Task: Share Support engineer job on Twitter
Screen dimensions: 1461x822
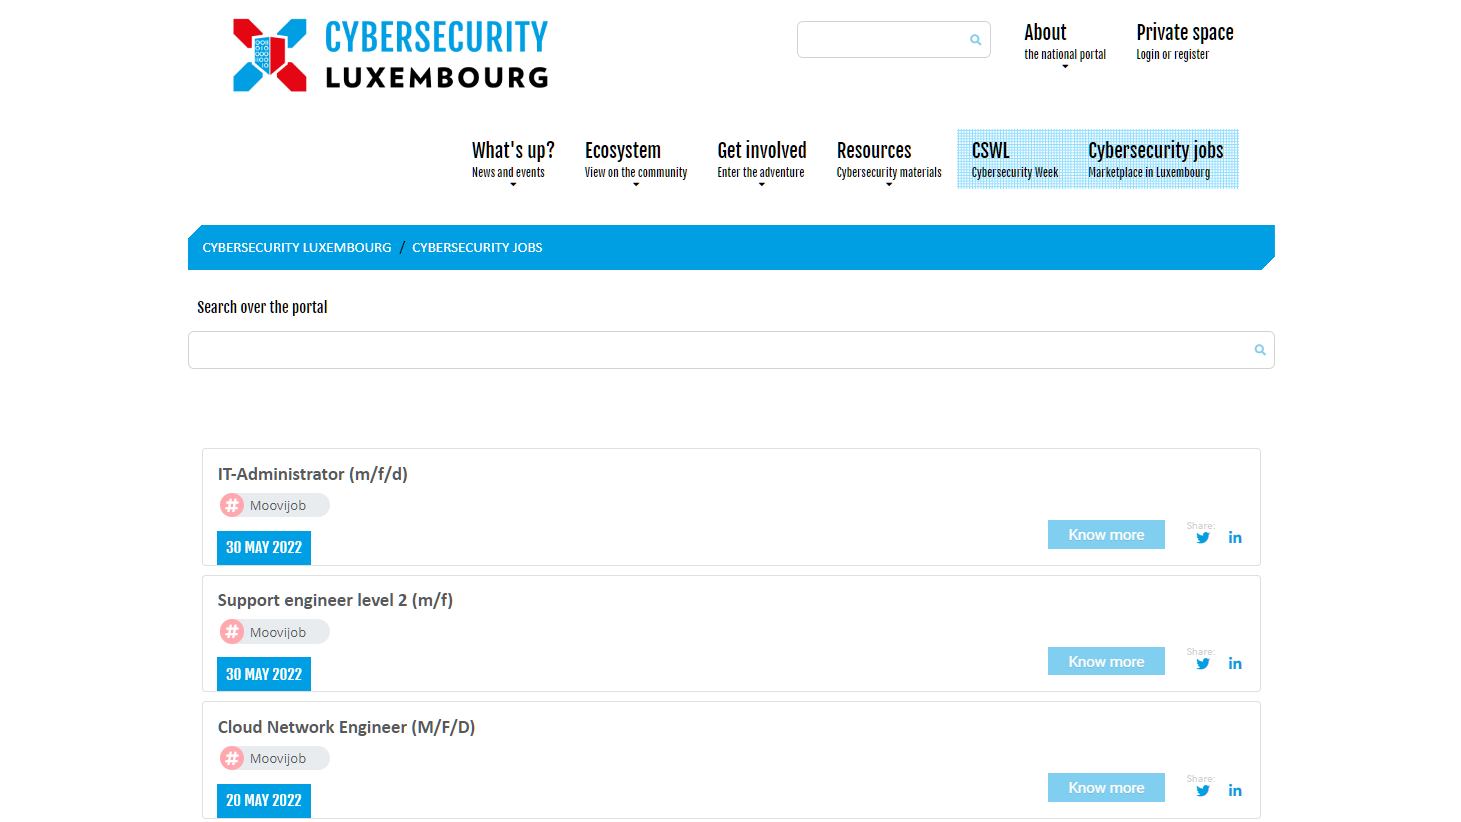Action: point(1203,664)
